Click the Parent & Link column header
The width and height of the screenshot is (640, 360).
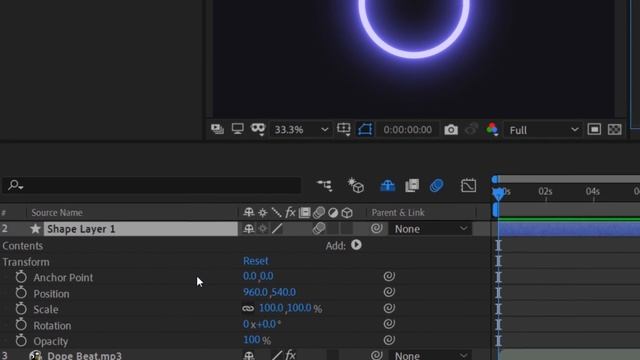[398, 213]
